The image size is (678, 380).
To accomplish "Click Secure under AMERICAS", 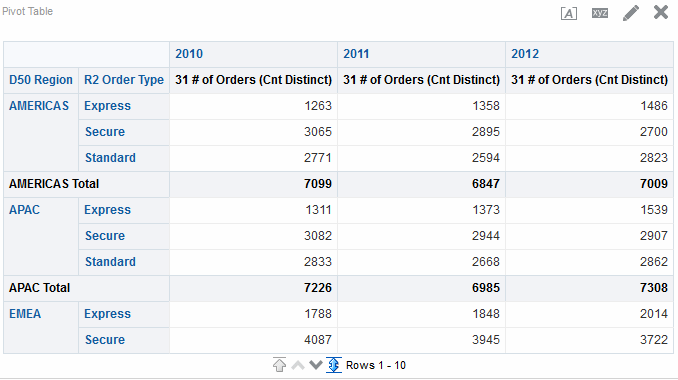I will tap(105, 132).
